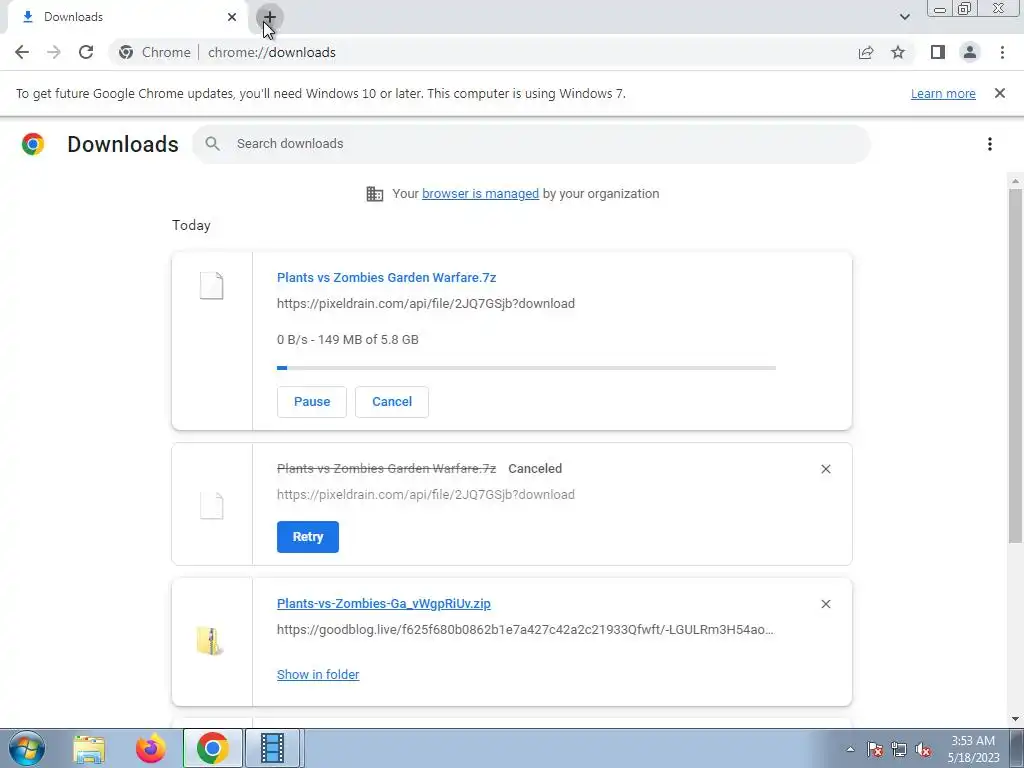Click the muted volume tray icon
This screenshot has height=768, width=1024.
[923, 749]
